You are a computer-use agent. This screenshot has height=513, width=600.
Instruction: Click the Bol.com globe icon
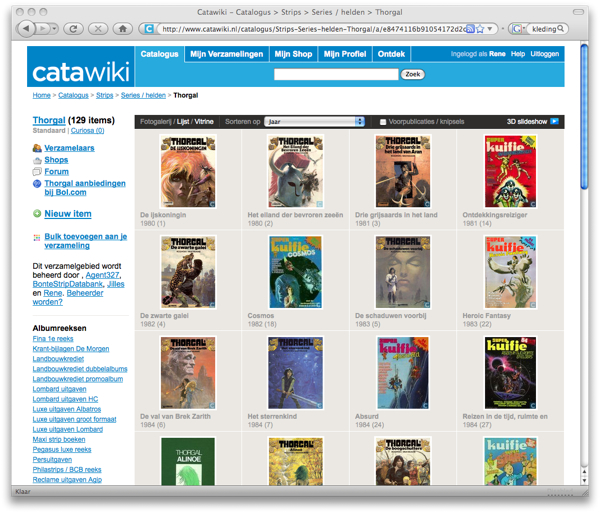(37, 184)
